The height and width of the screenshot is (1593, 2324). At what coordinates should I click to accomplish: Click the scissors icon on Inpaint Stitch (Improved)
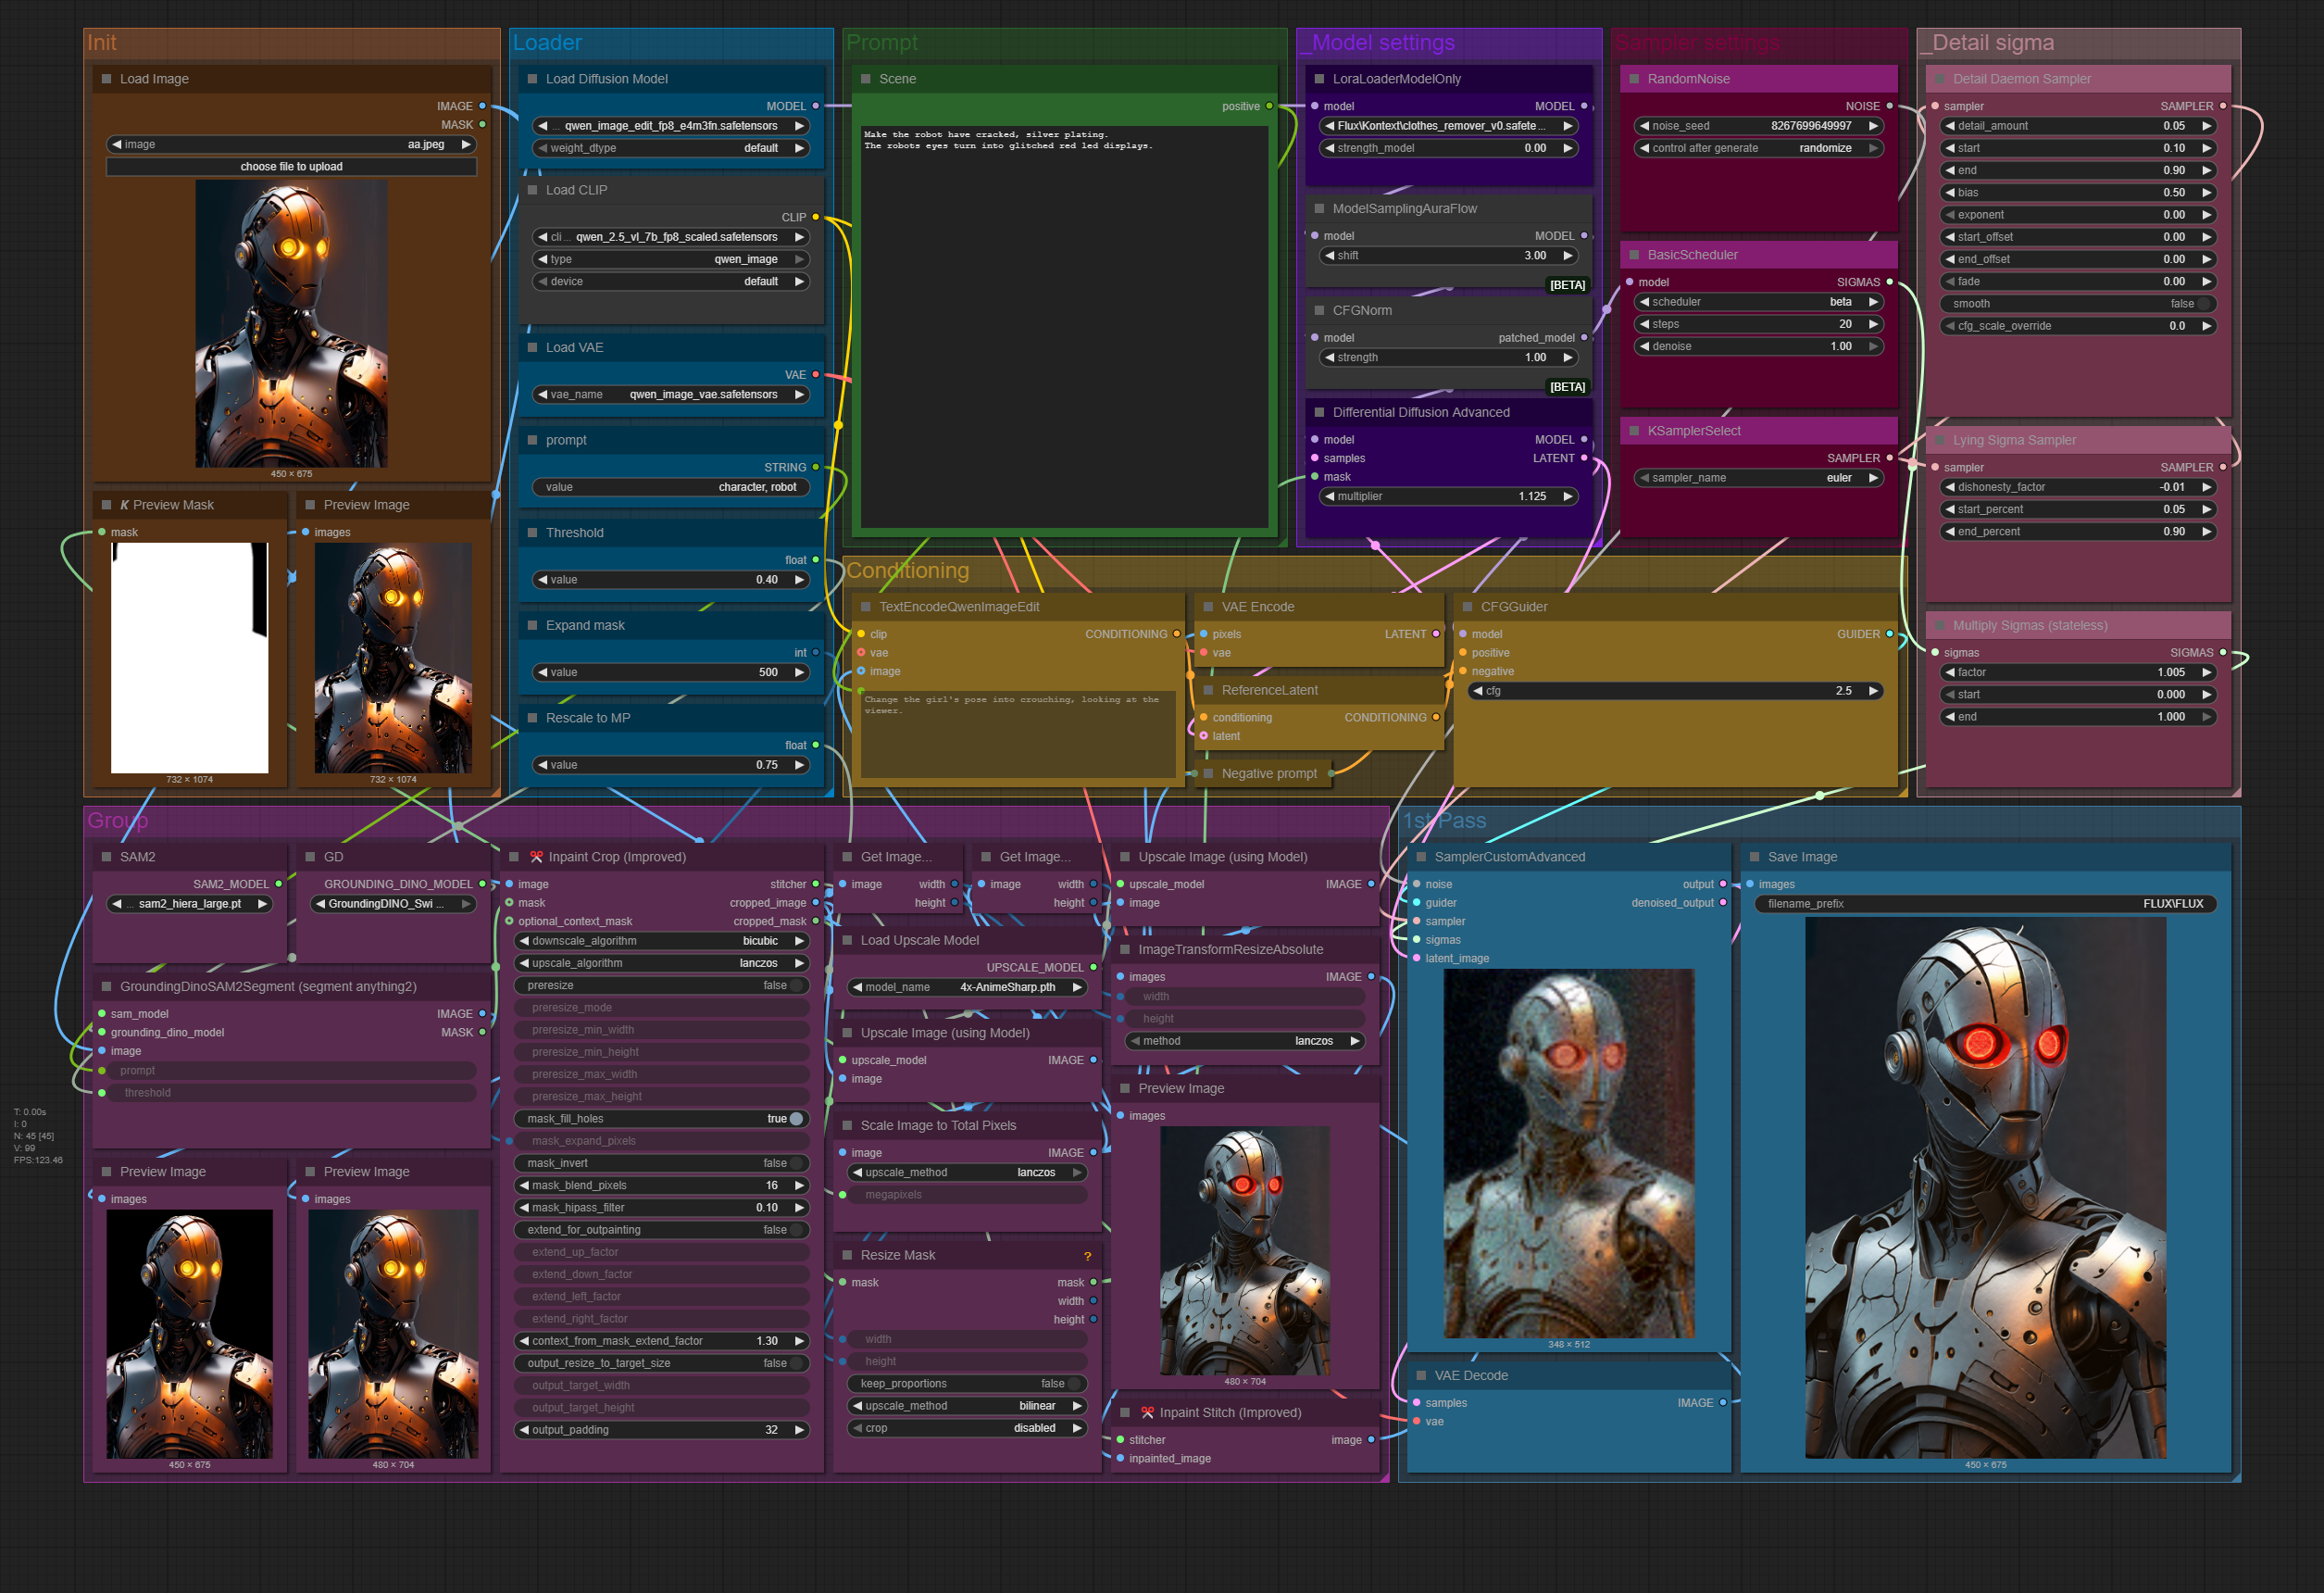(1147, 1412)
